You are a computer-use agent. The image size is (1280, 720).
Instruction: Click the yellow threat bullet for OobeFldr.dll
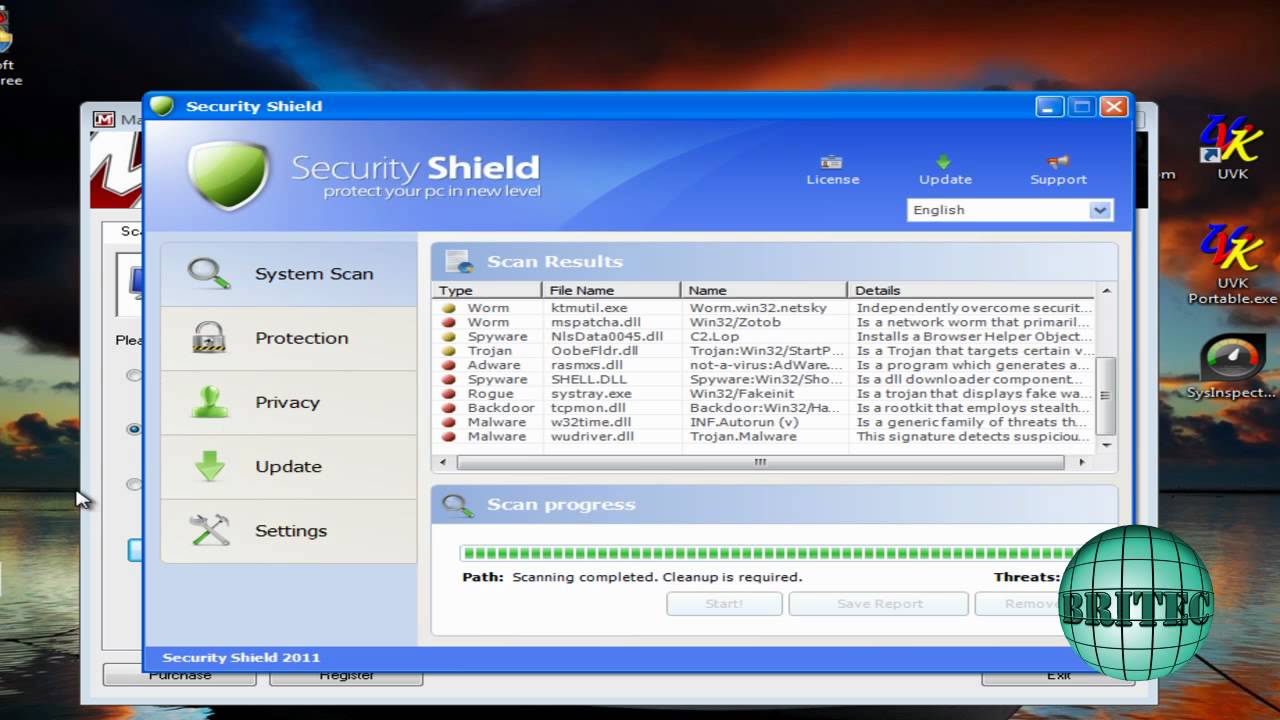click(x=448, y=351)
